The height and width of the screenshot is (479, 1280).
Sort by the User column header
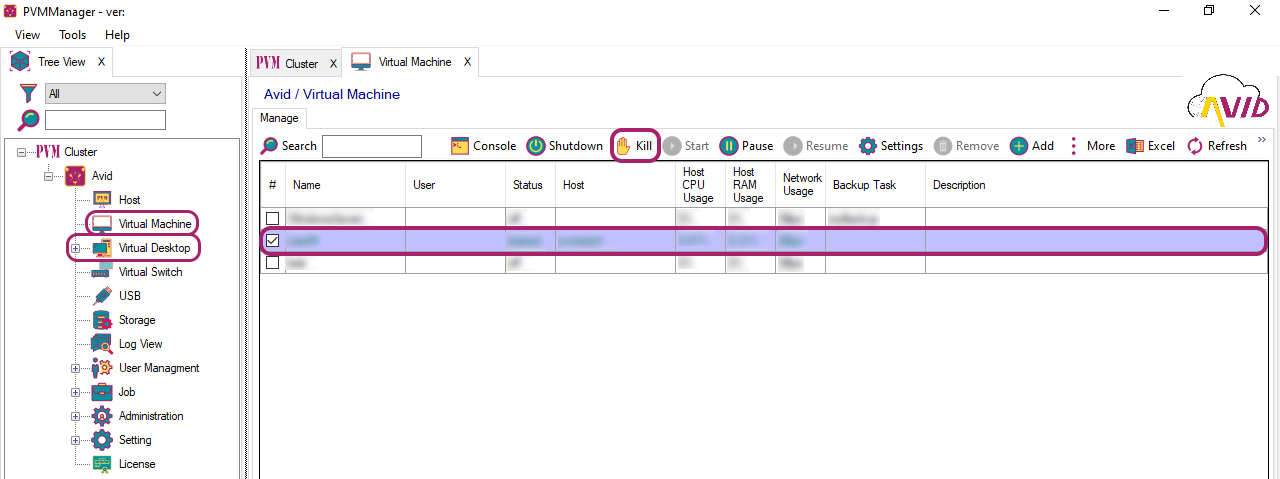pos(455,185)
